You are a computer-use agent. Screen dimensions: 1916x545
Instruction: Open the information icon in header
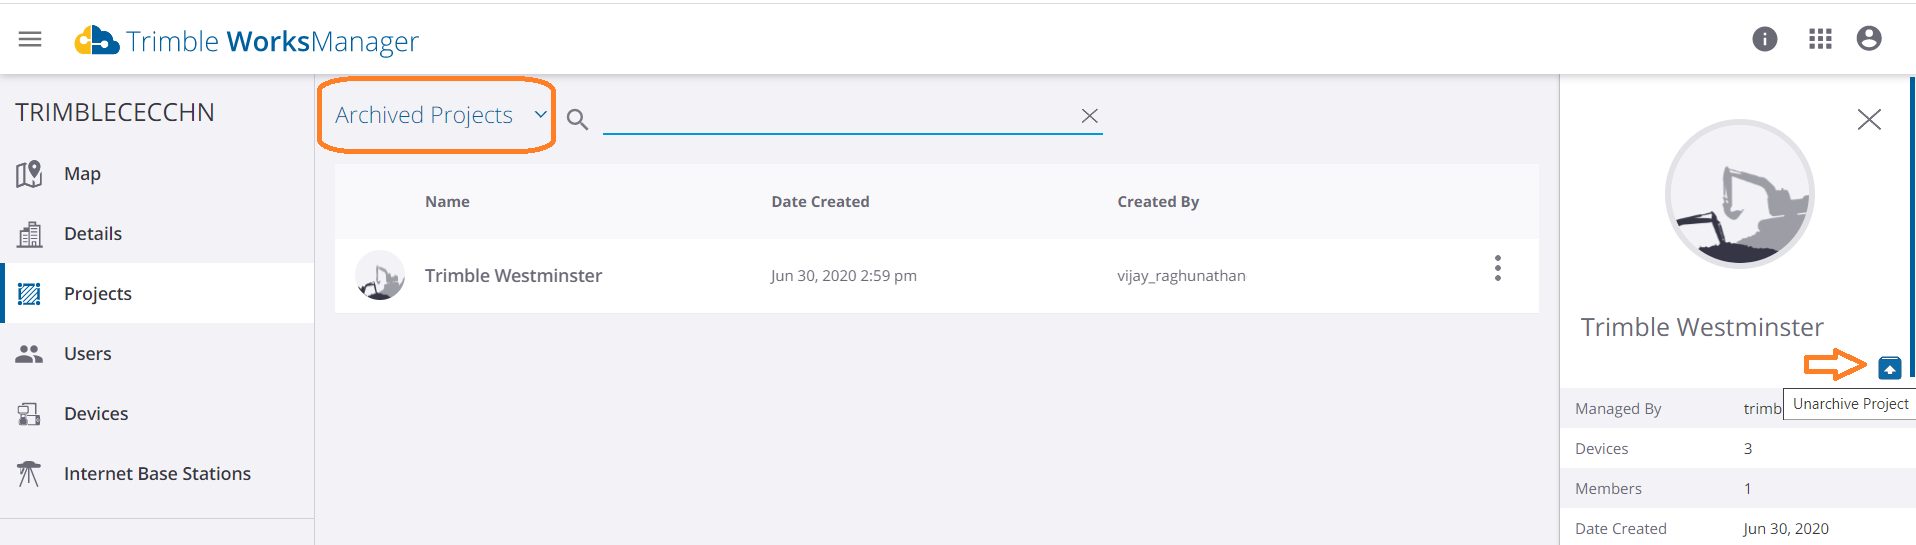[1764, 39]
